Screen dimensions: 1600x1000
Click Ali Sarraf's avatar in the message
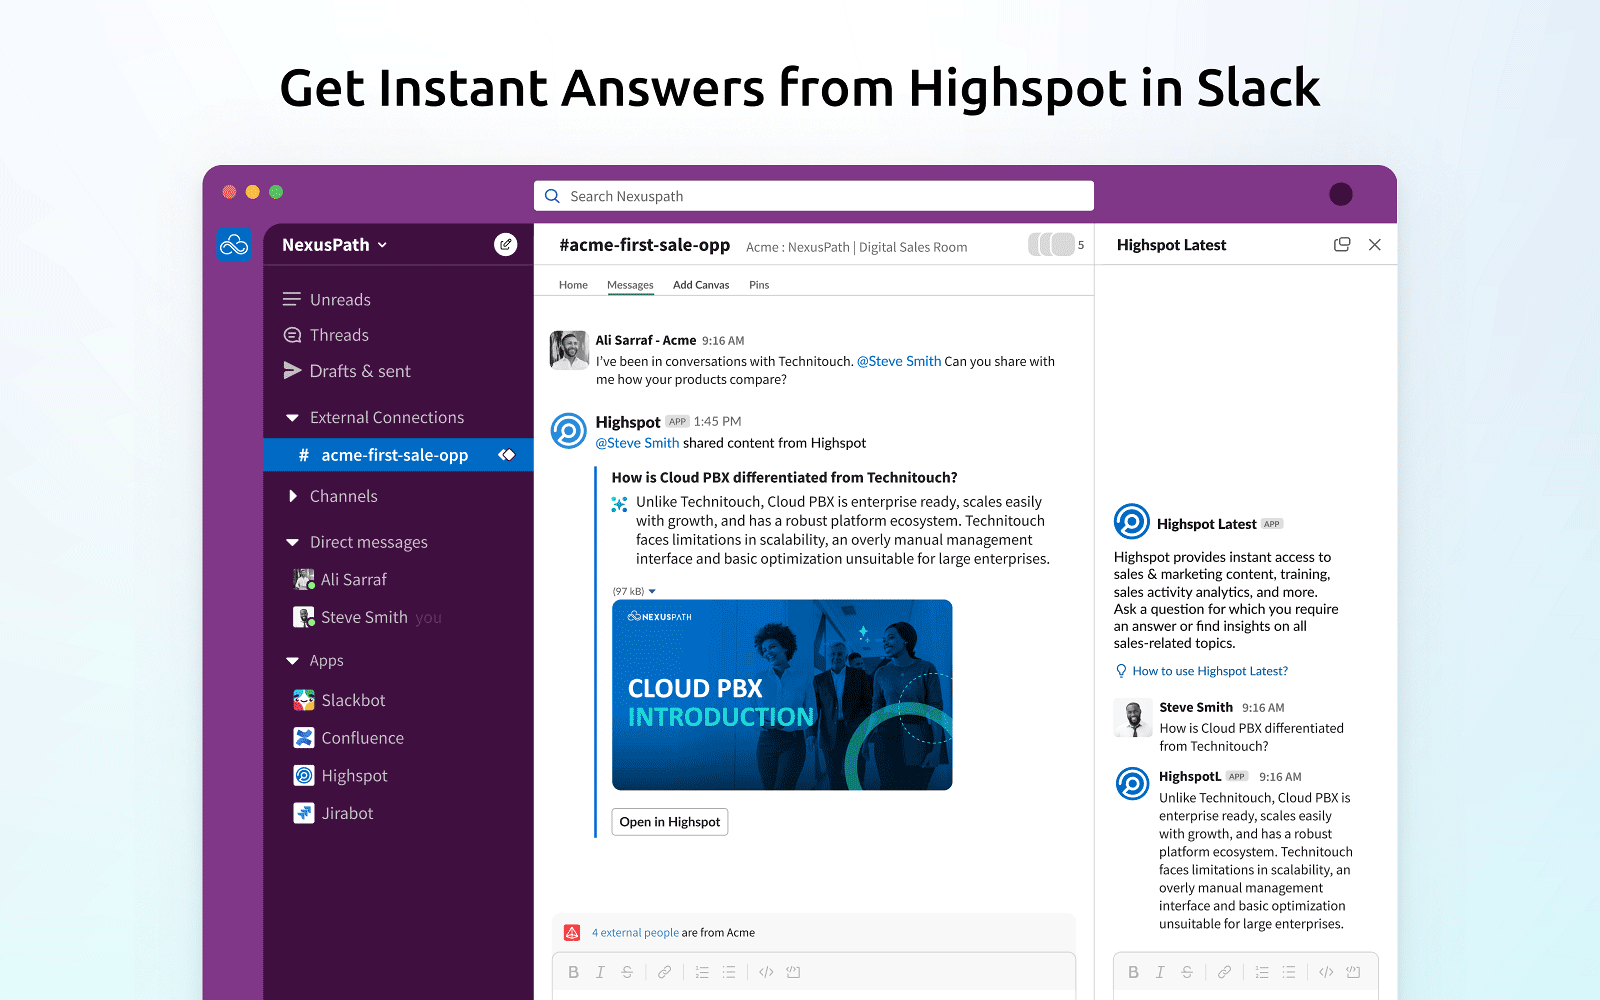click(x=569, y=350)
